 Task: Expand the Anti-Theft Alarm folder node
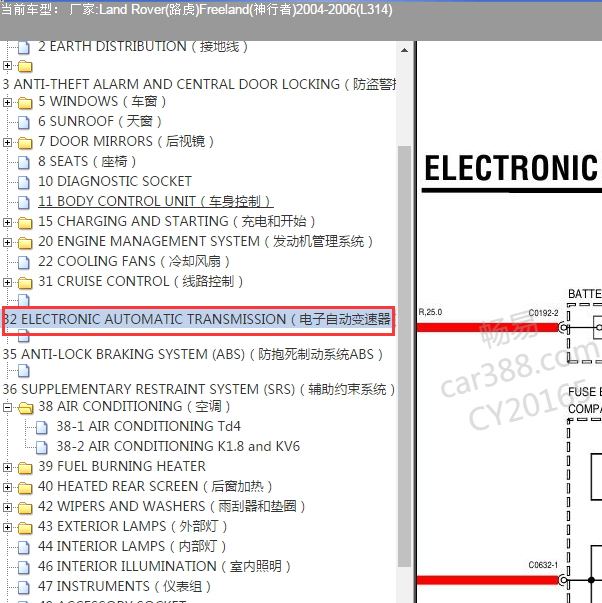(x=7, y=65)
